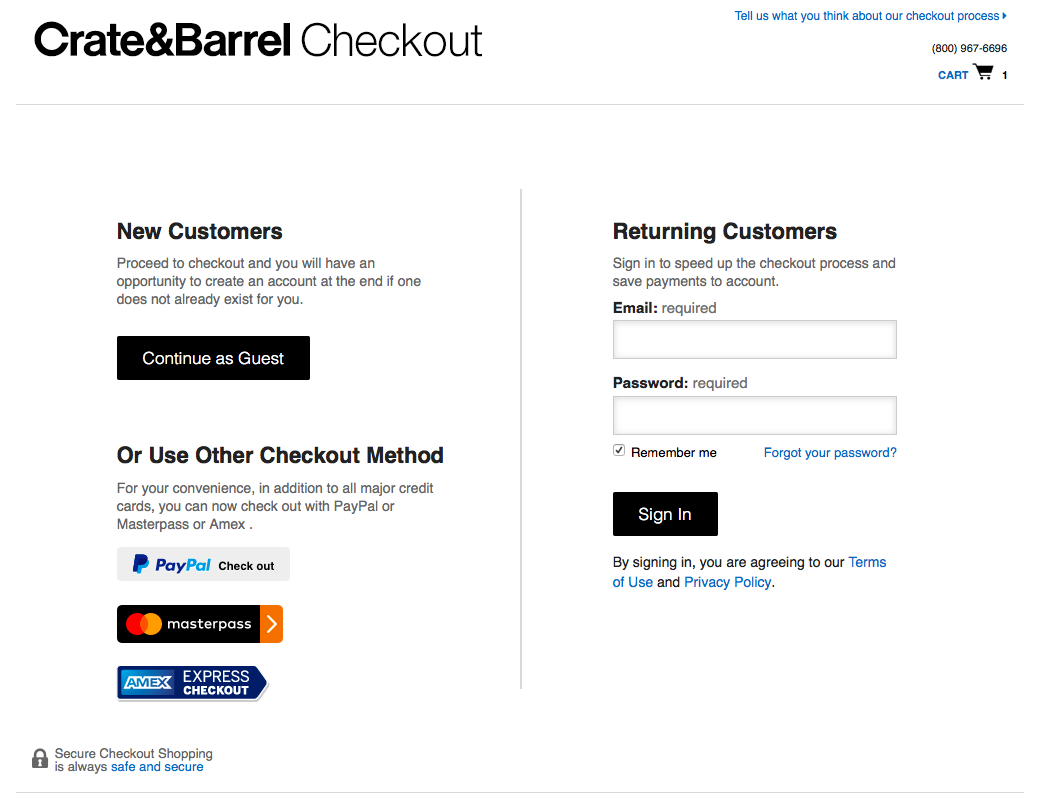Click the orange Masterpass arrow chevron
This screenshot has width=1040, height=803.
click(272, 623)
